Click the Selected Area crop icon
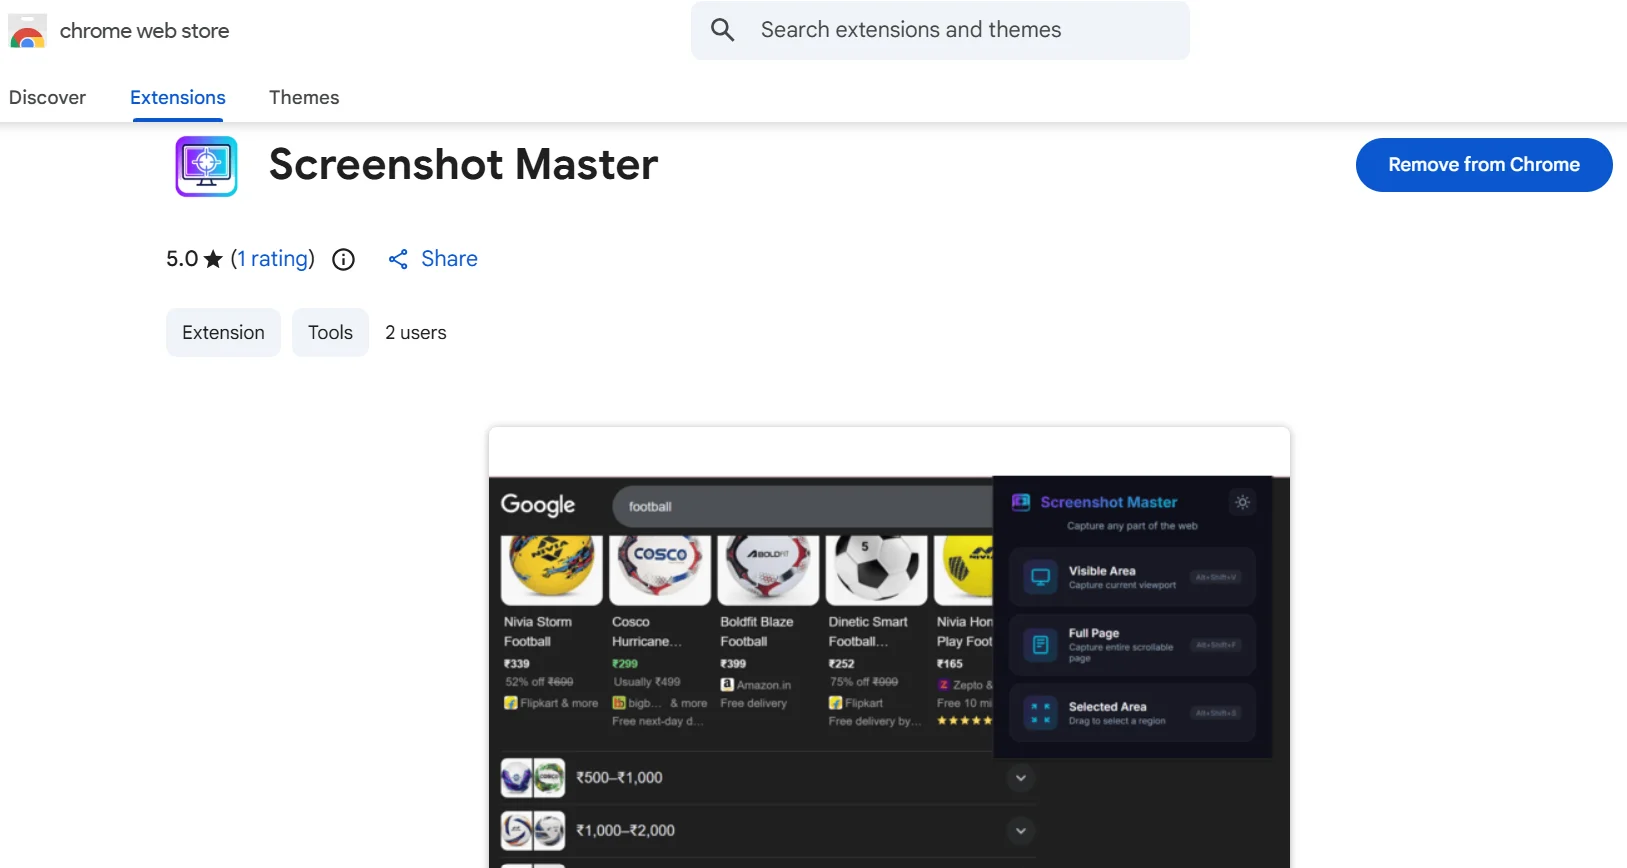This screenshot has height=868, width=1627. click(x=1041, y=713)
